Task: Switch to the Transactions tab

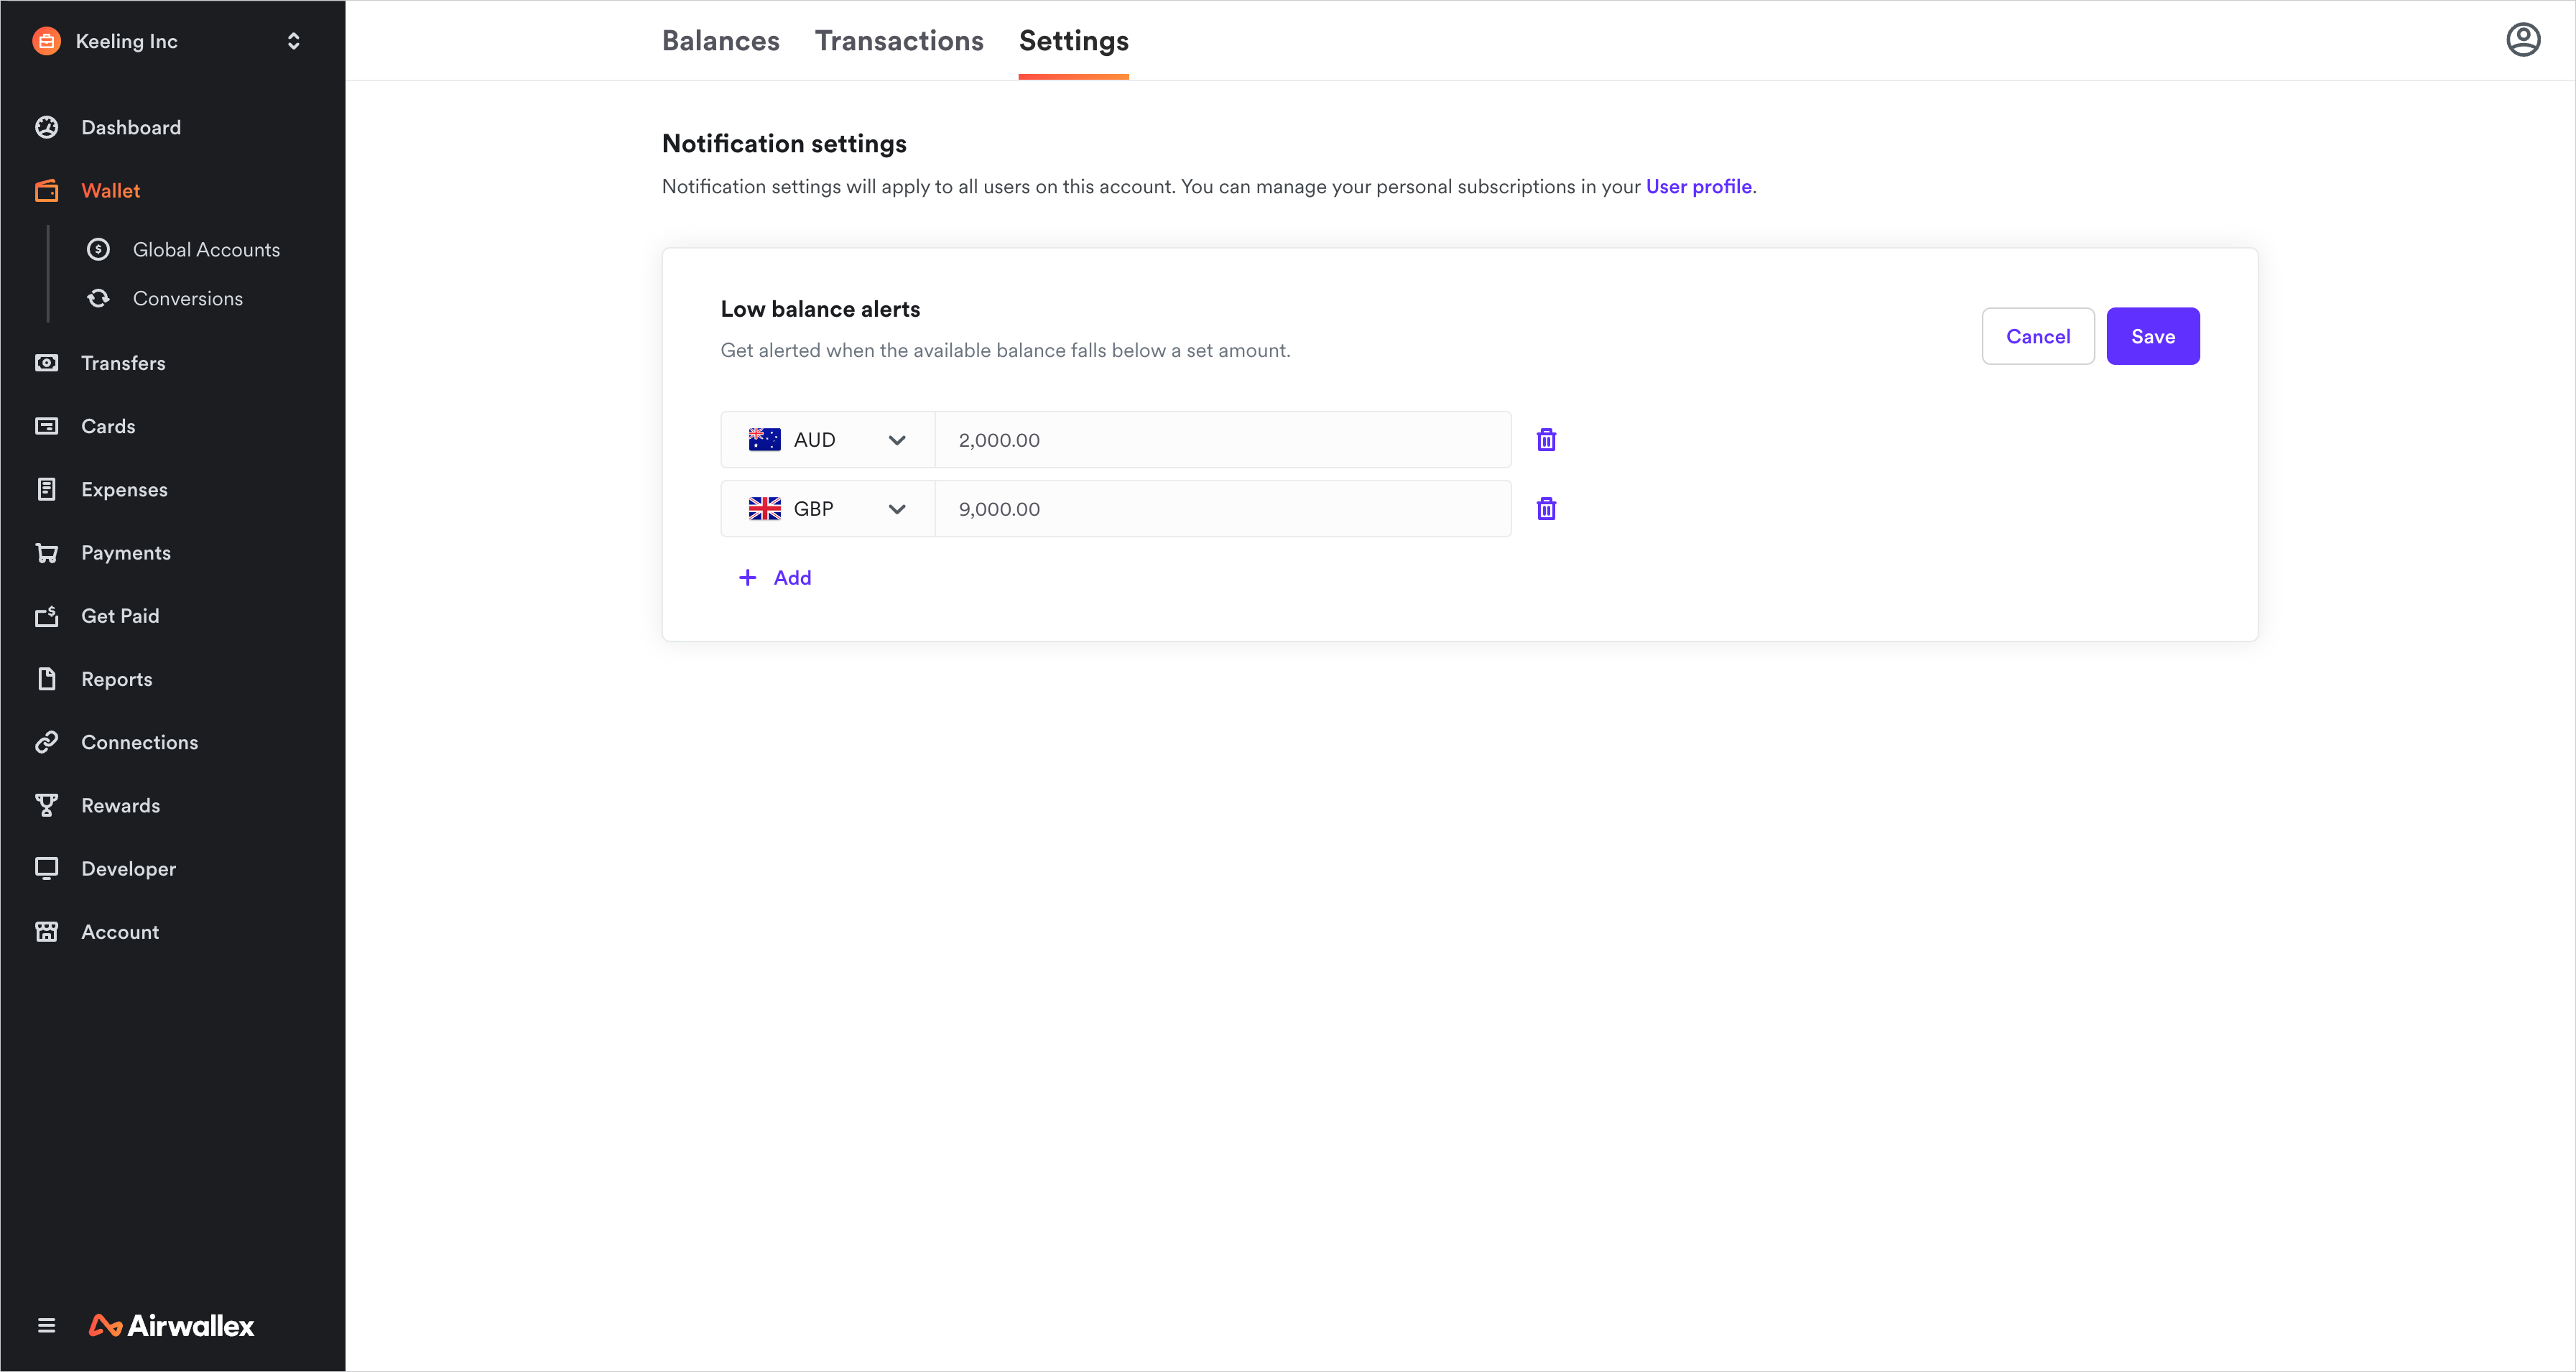Action: coord(899,40)
